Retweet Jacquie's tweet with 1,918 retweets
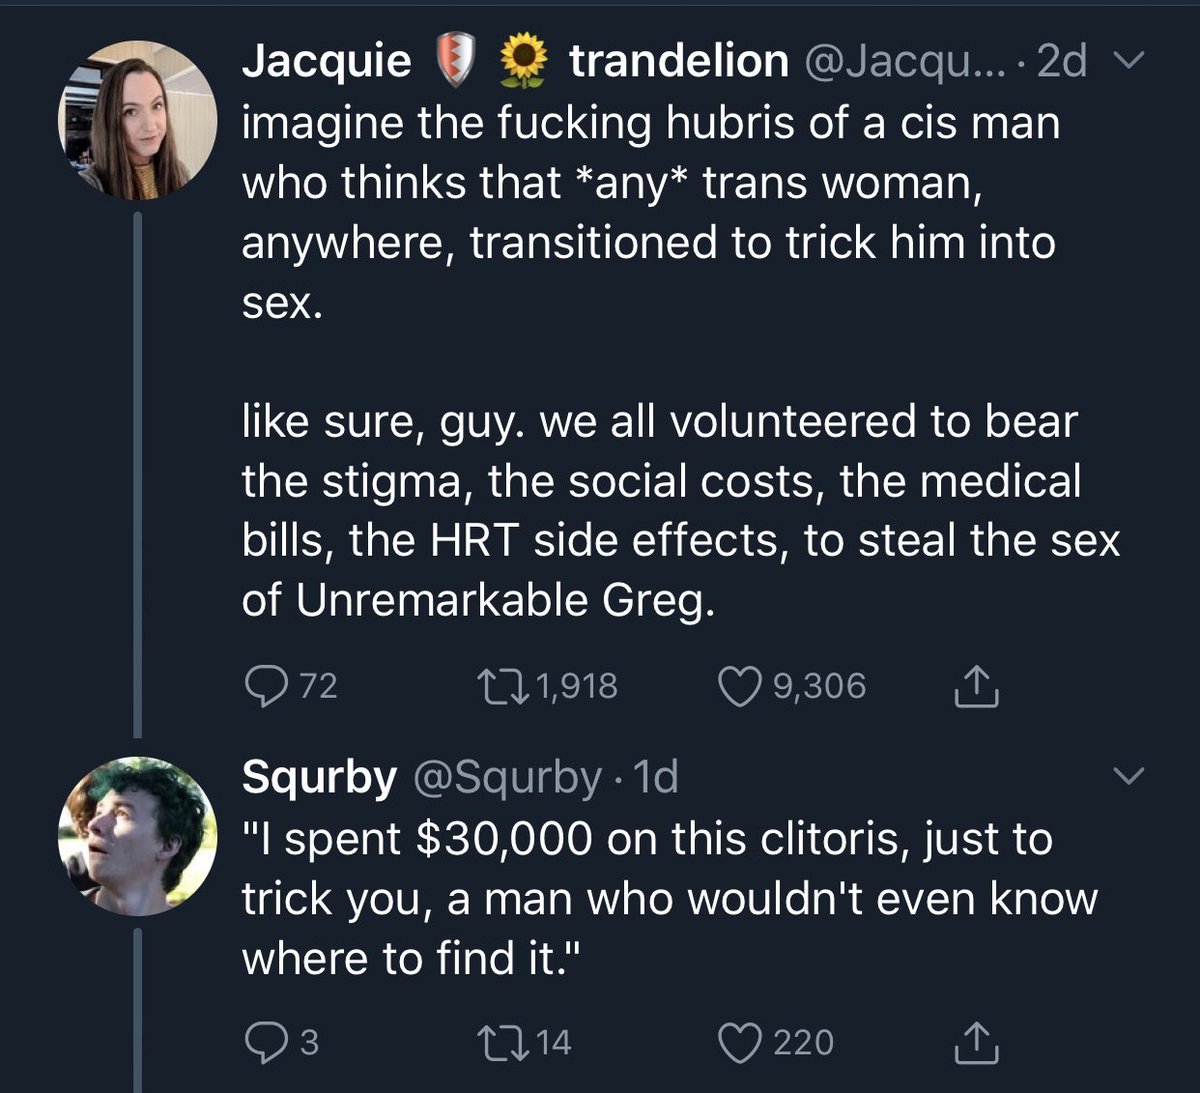The image size is (1200, 1093). pyautogui.click(x=499, y=686)
